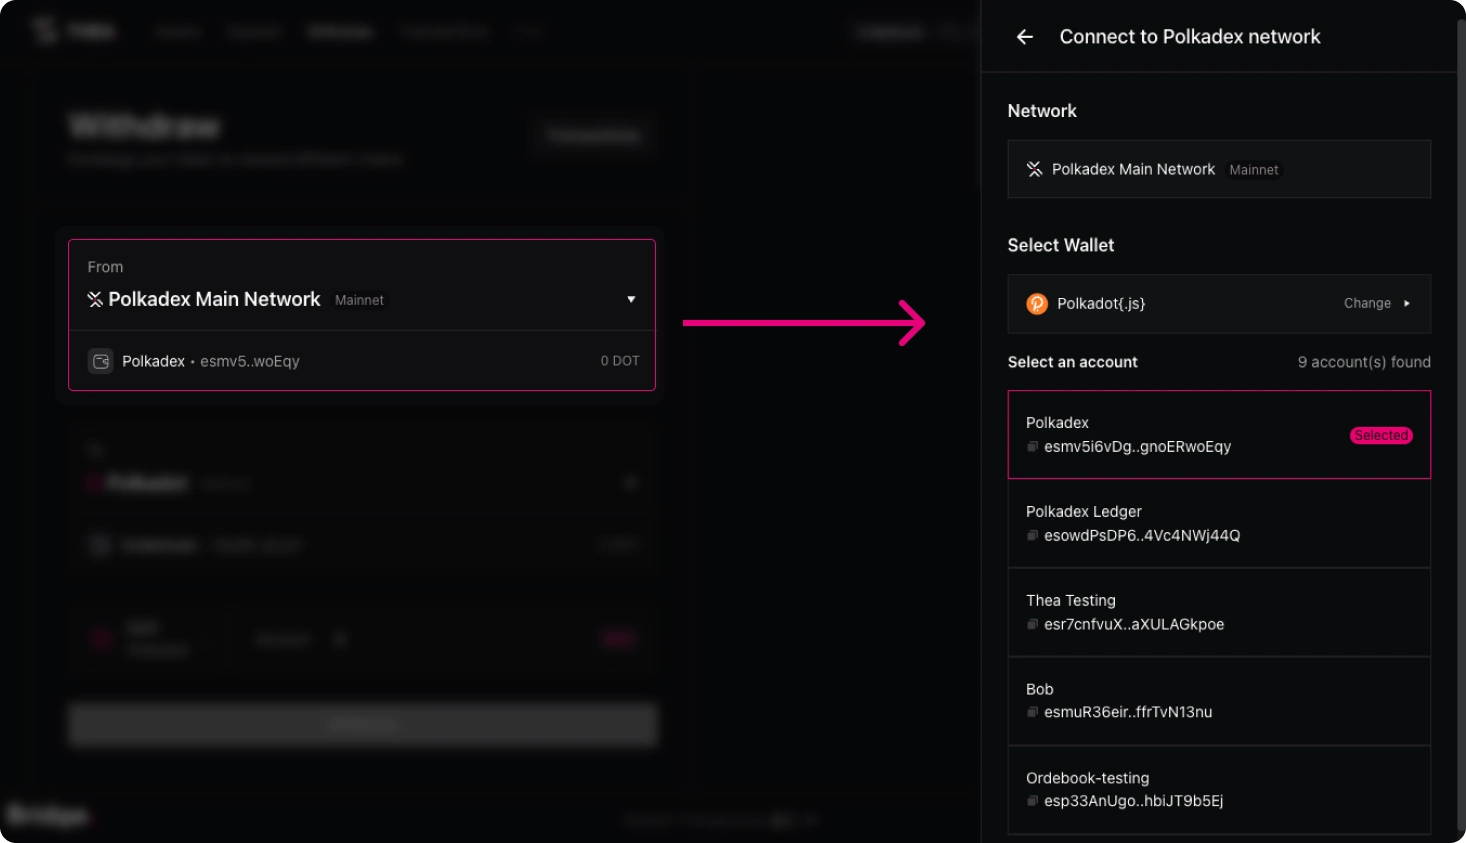Viewport: 1466px width, 843px height.
Task: Select the Thea Testing account
Action: pos(1218,612)
